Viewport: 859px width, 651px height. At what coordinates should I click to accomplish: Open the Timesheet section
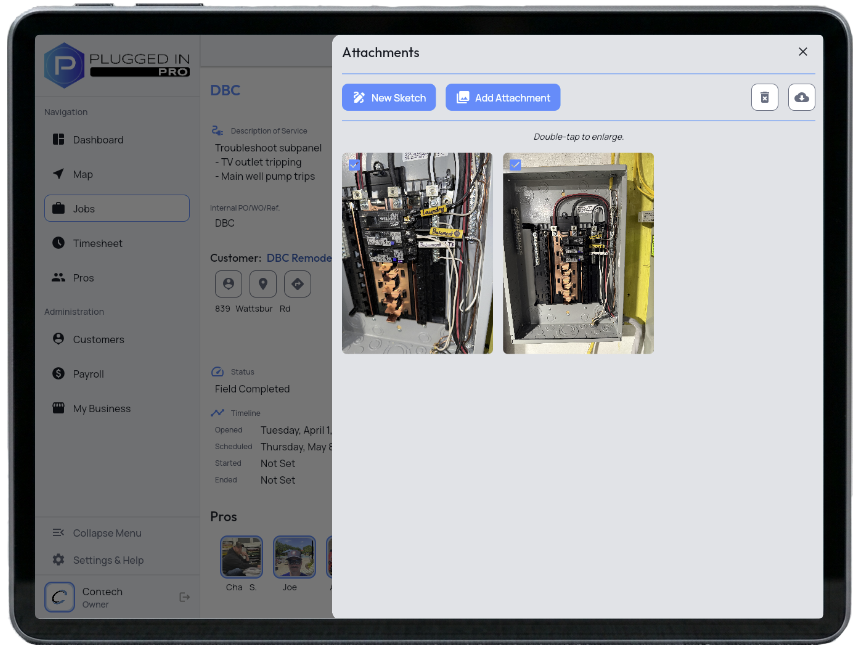(97, 243)
